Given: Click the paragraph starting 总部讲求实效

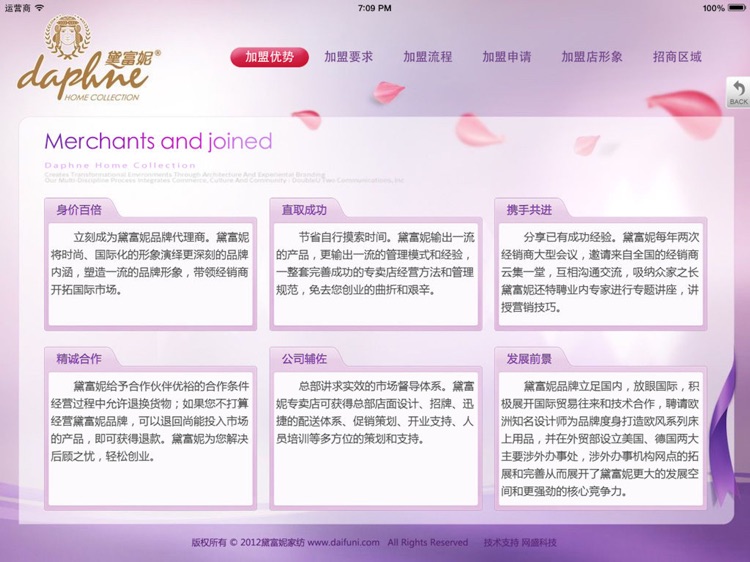Looking at the screenshot, I should (x=375, y=412).
